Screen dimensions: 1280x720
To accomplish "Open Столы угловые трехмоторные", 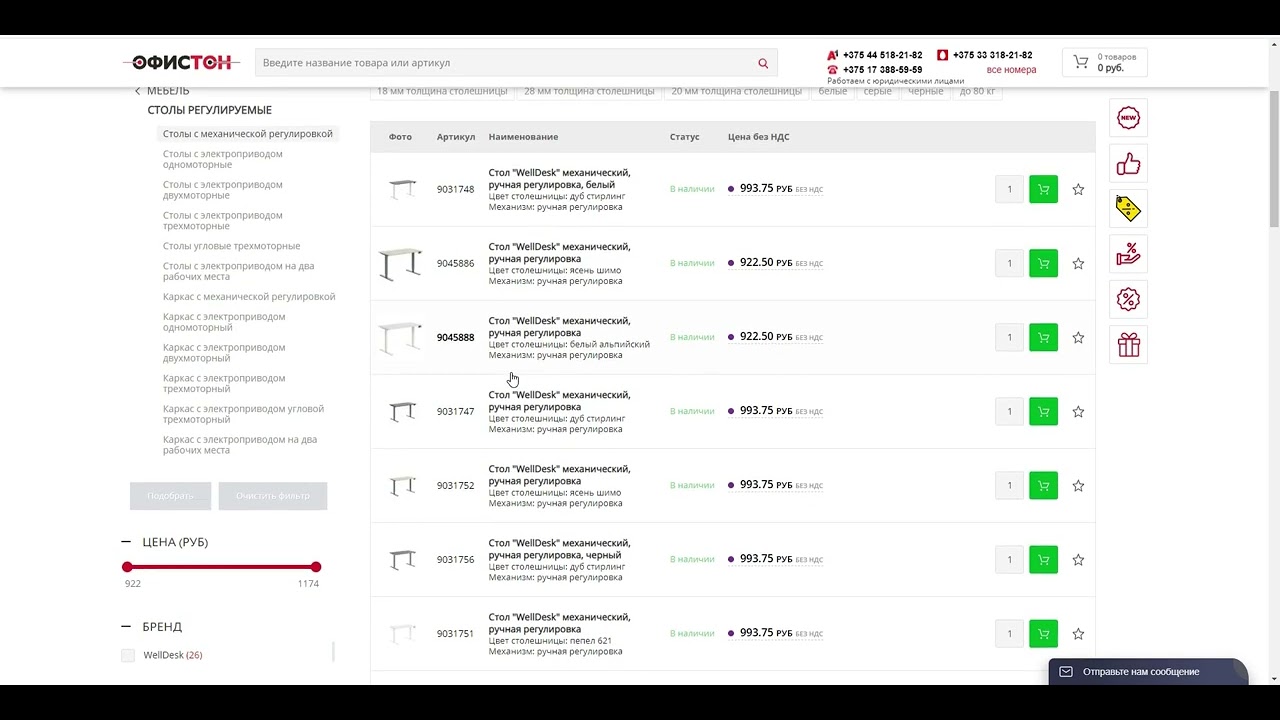I will click(x=231, y=246).
